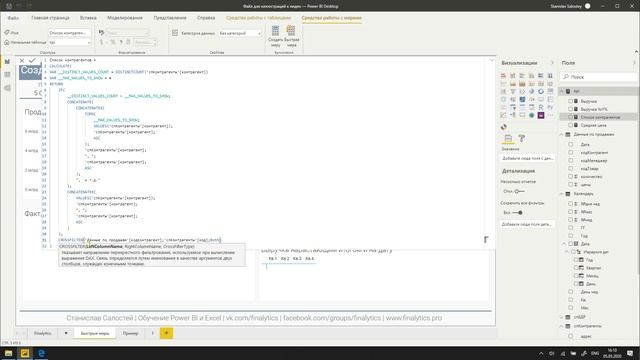Open the Главная страница ribbon tab
Image resolution: width=640 pixels, height=360 pixels.
(50, 18)
